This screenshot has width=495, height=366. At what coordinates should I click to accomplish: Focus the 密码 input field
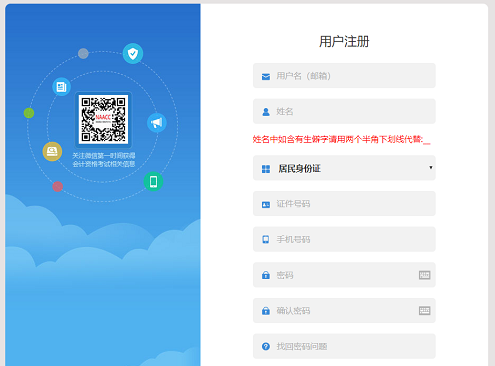click(344, 275)
